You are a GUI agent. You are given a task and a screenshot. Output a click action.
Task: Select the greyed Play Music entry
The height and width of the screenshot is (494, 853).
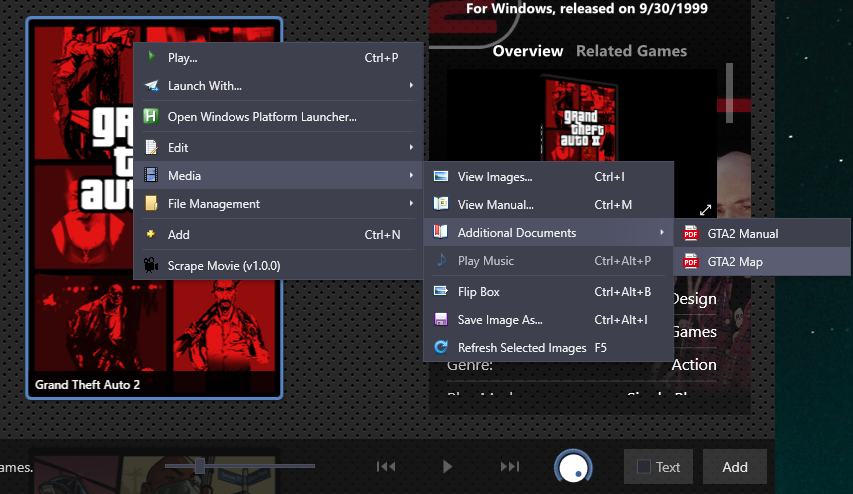[x=548, y=261]
